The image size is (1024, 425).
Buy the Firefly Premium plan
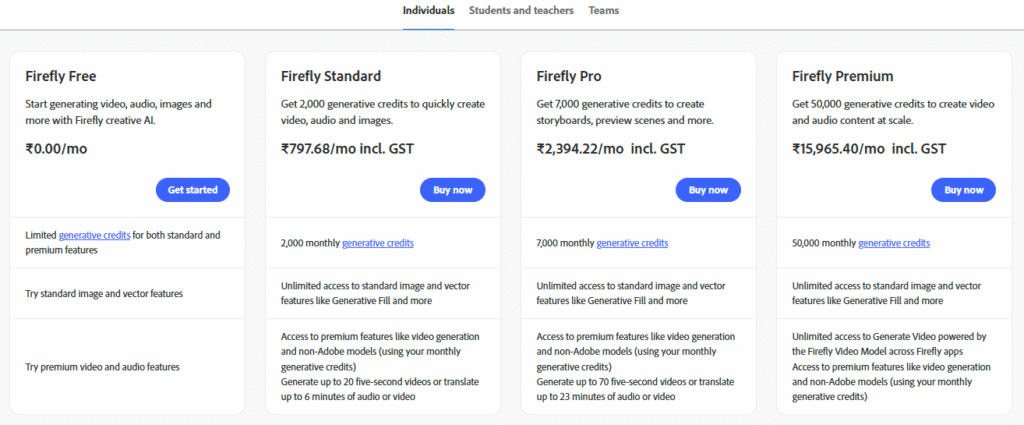click(963, 190)
